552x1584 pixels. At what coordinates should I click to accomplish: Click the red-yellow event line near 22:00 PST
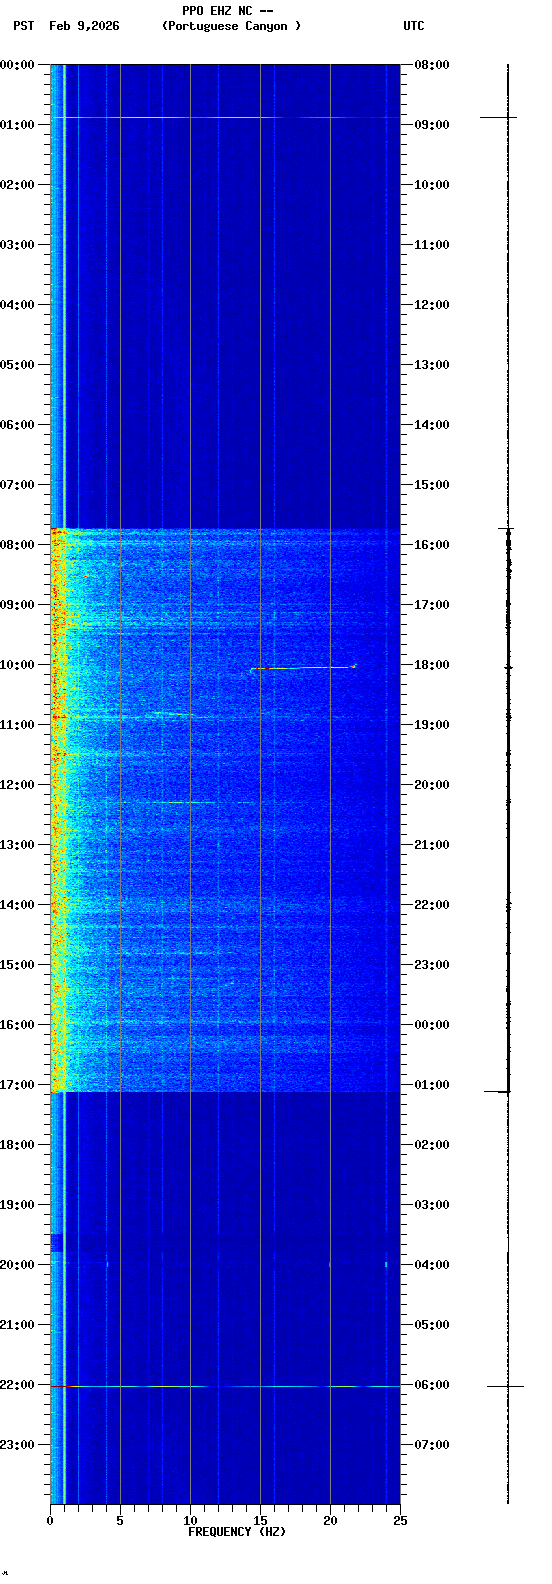pos(225,1386)
